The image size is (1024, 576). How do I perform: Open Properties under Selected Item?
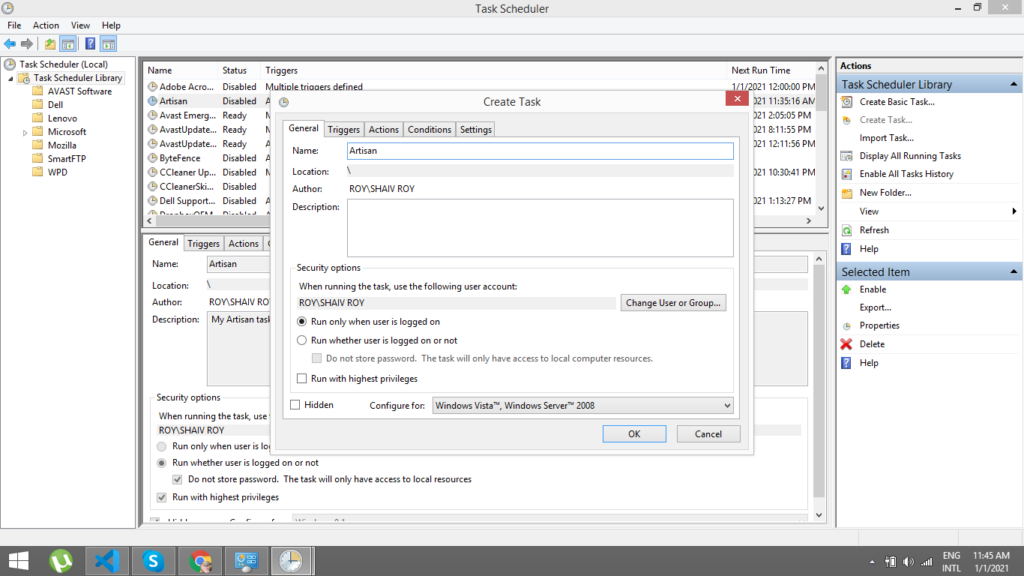(879, 325)
